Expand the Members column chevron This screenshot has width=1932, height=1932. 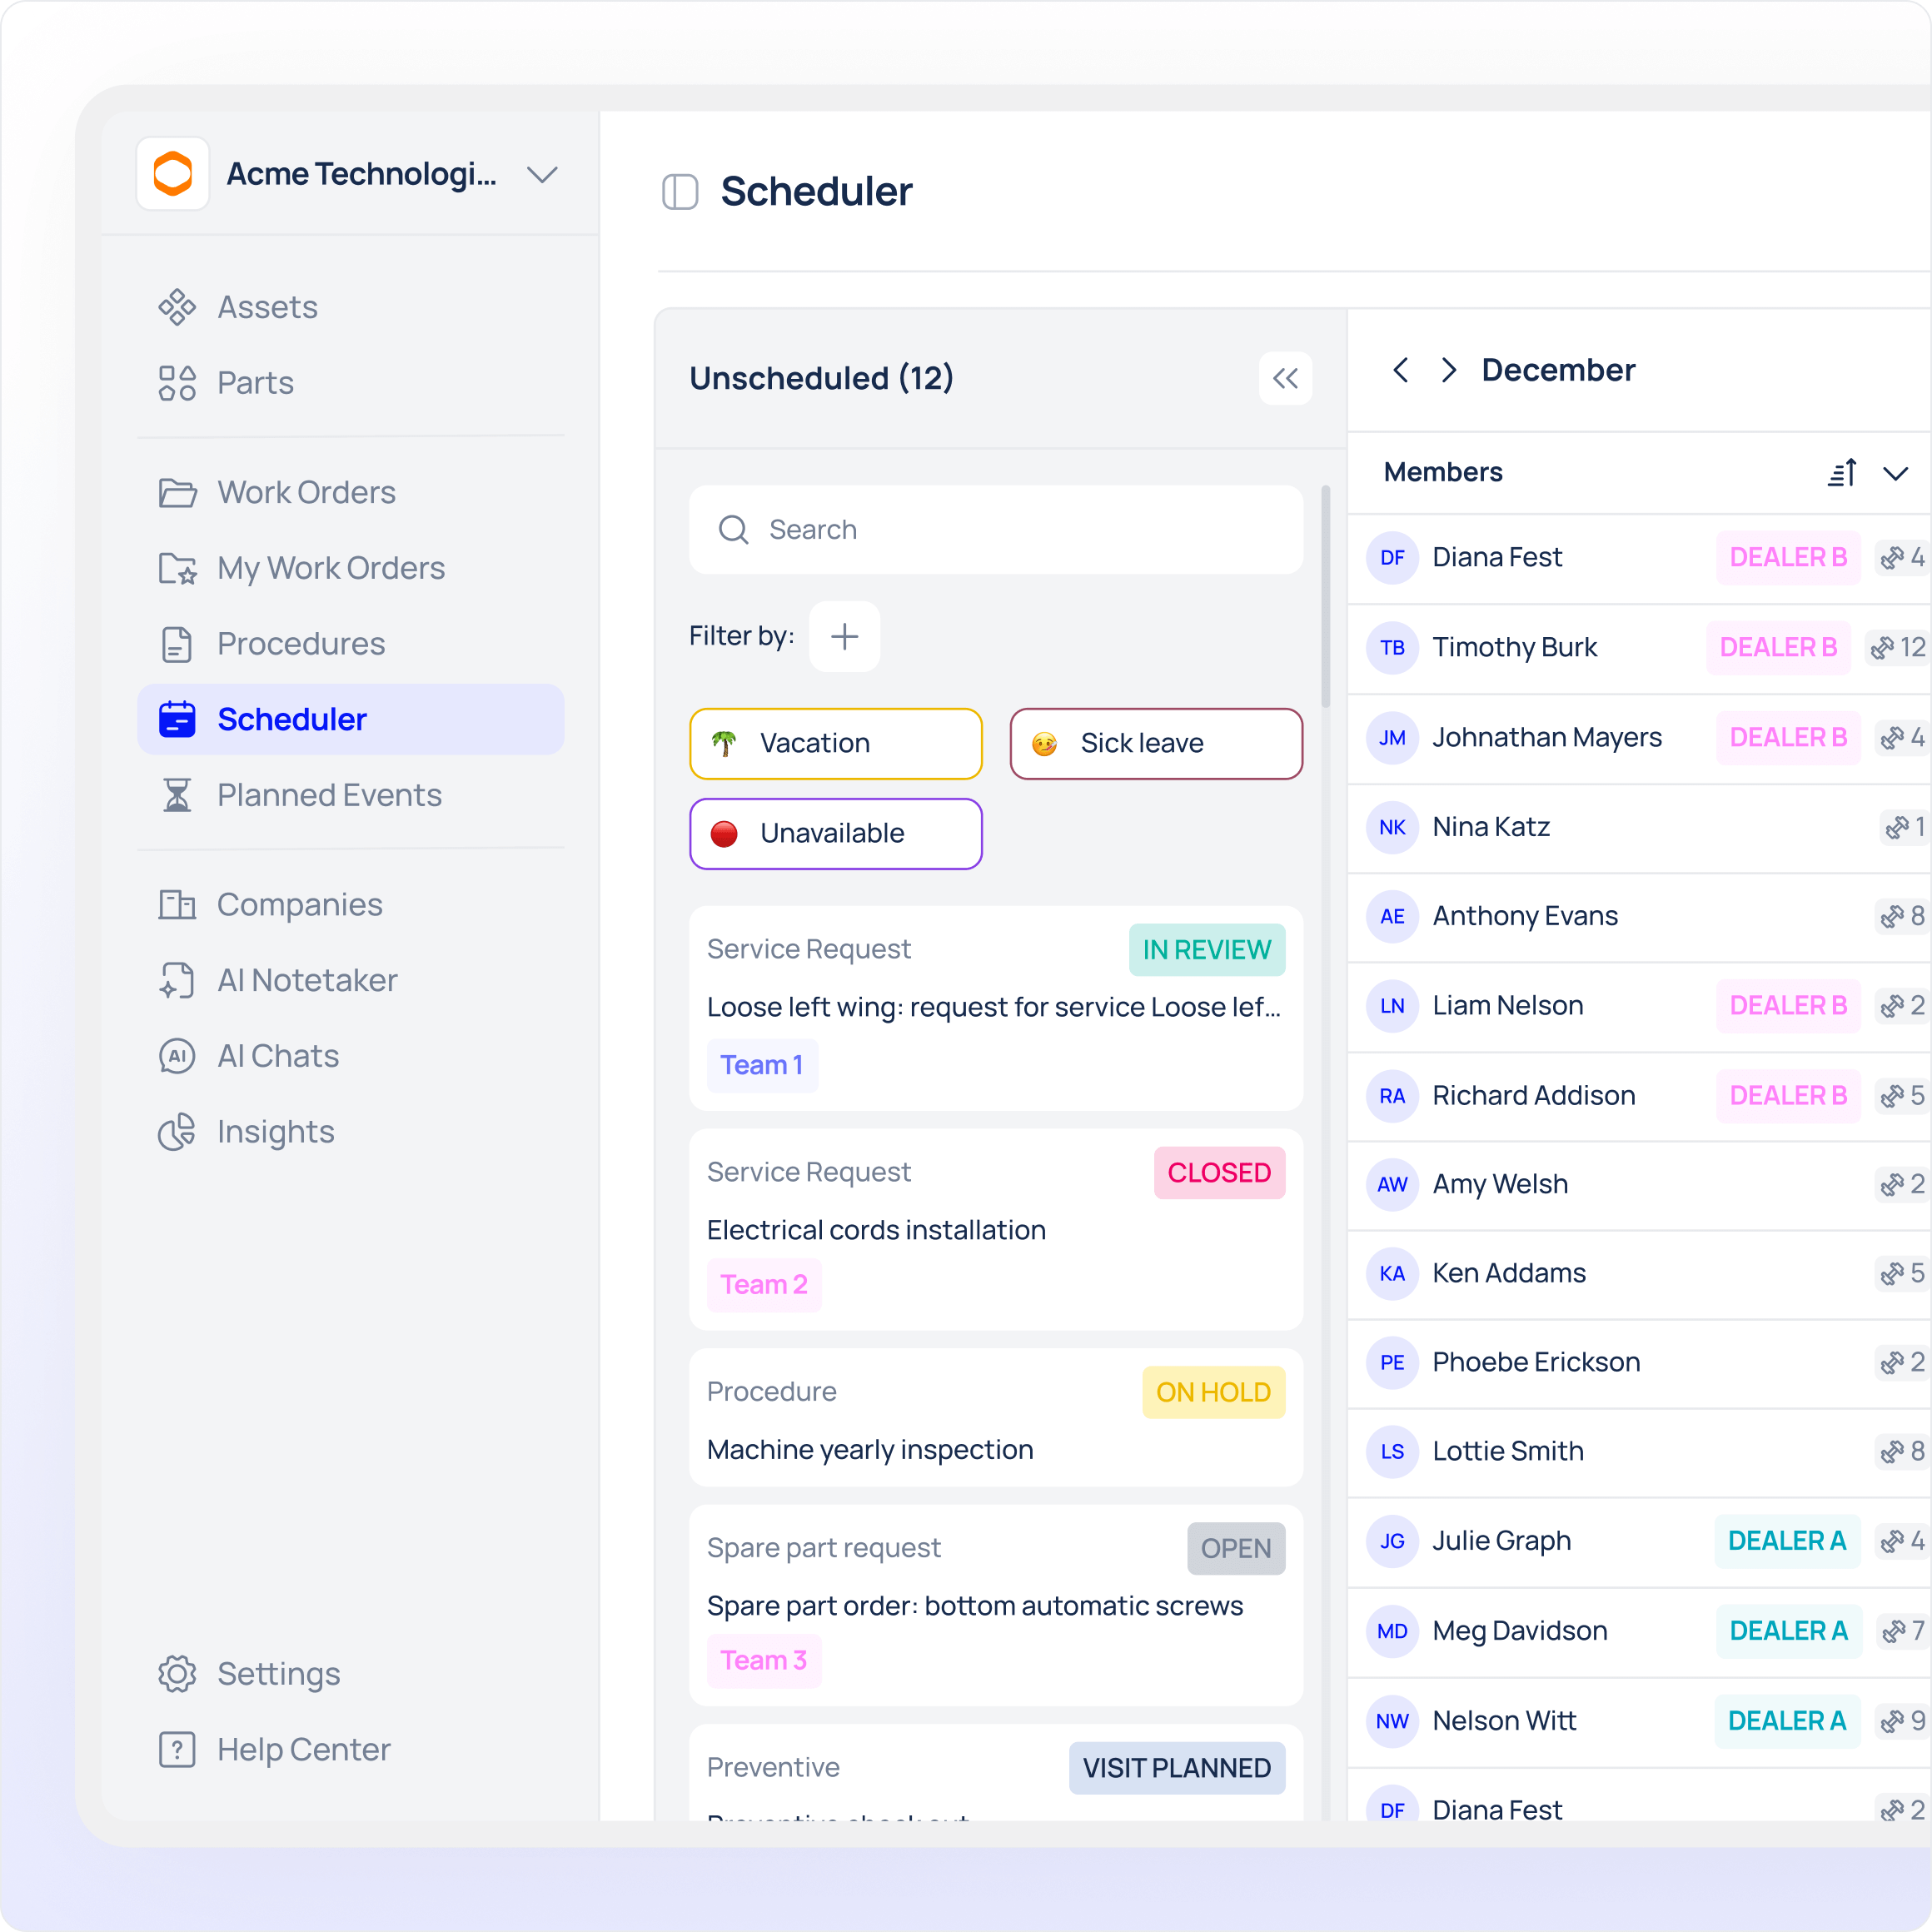1895,473
